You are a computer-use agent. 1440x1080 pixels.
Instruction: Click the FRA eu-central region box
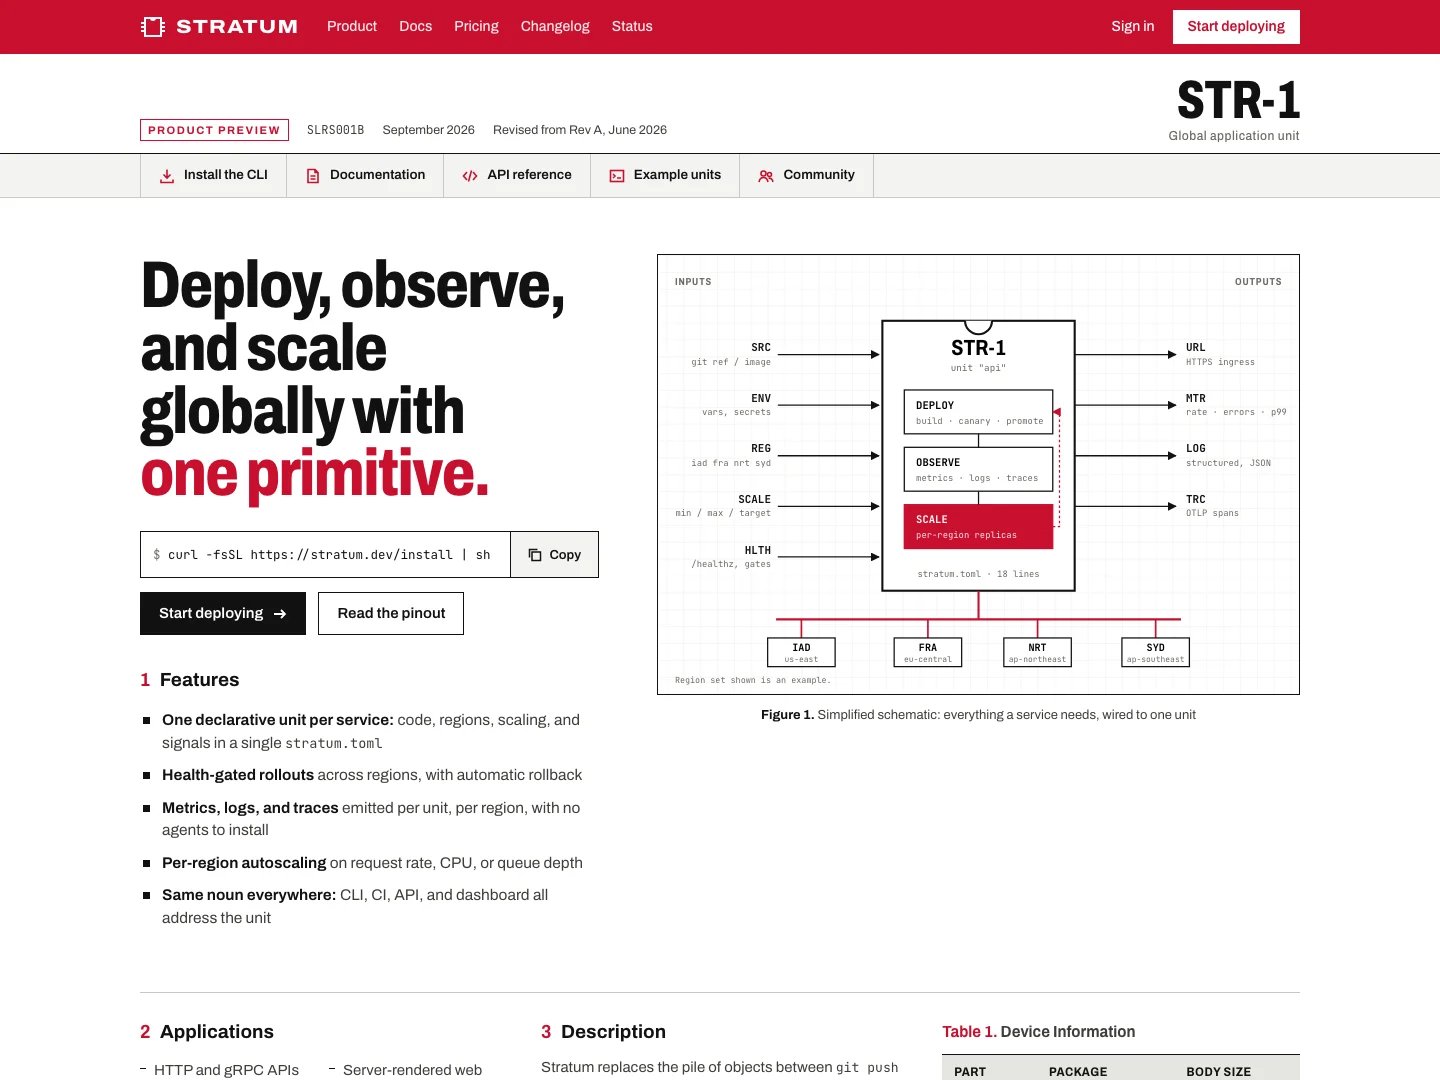[928, 652]
